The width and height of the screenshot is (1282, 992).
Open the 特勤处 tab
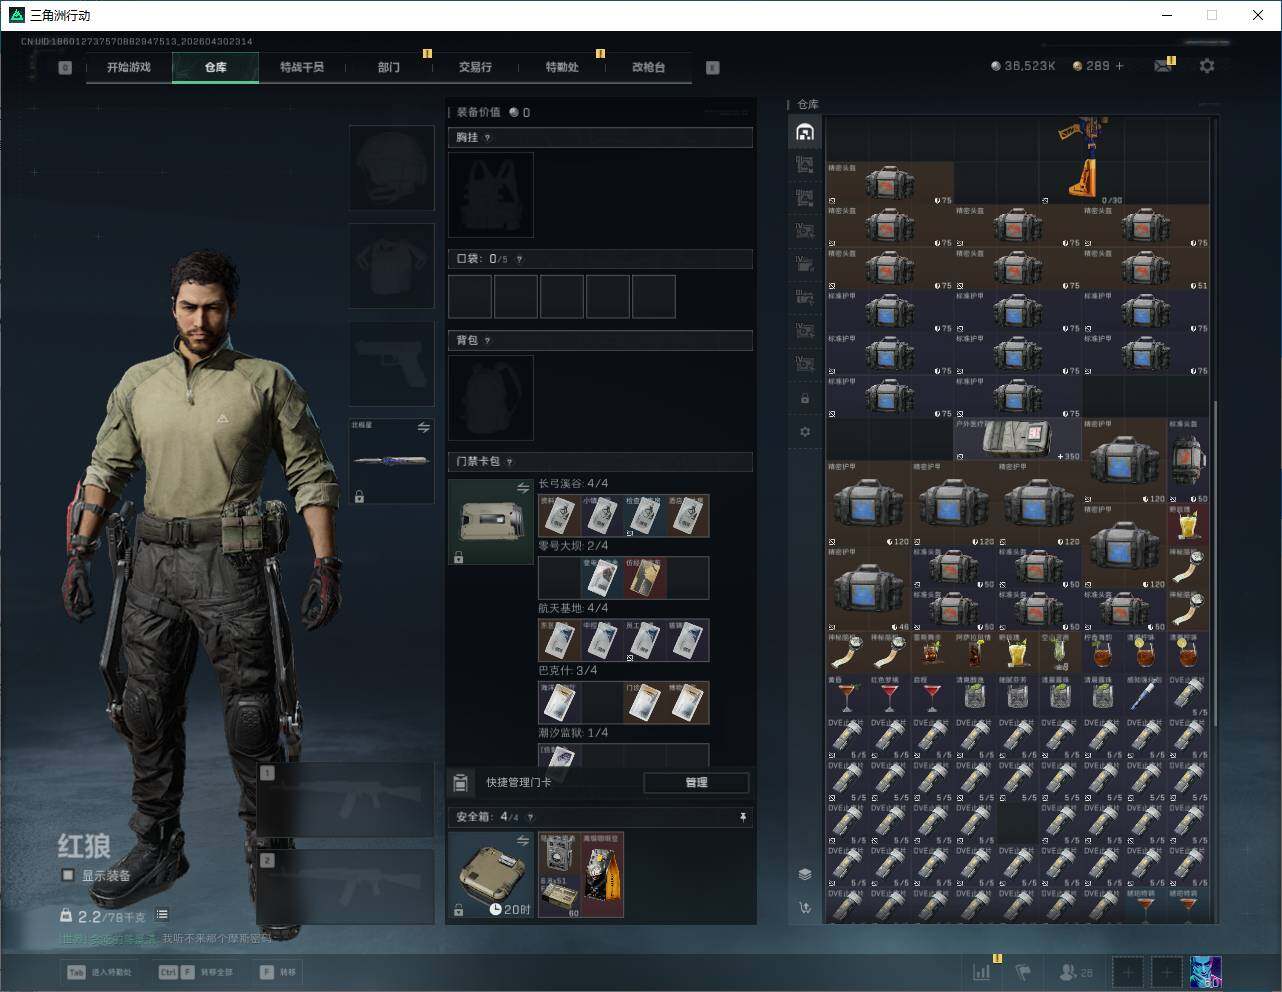click(x=562, y=67)
